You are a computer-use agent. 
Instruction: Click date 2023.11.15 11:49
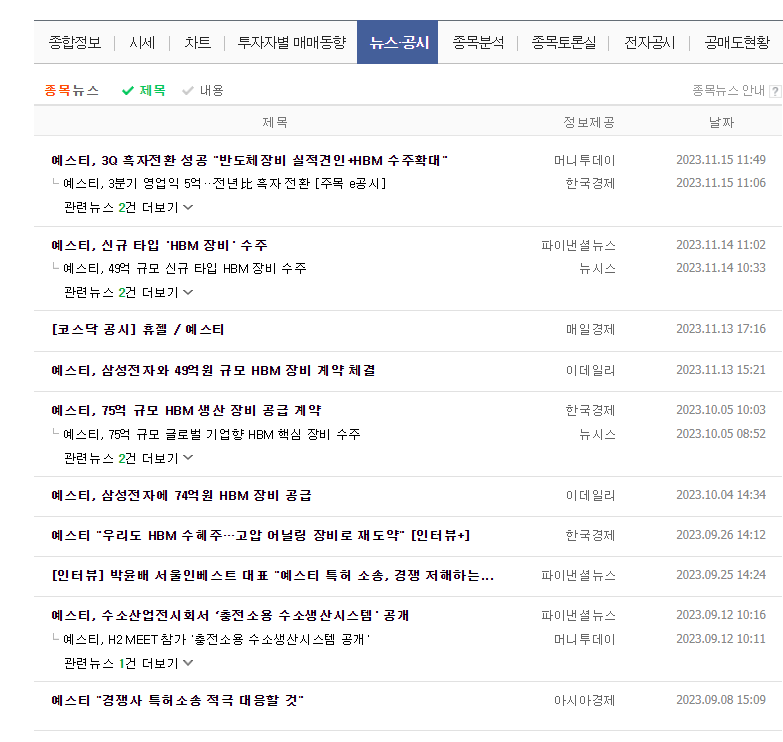pyautogui.click(x=721, y=160)
